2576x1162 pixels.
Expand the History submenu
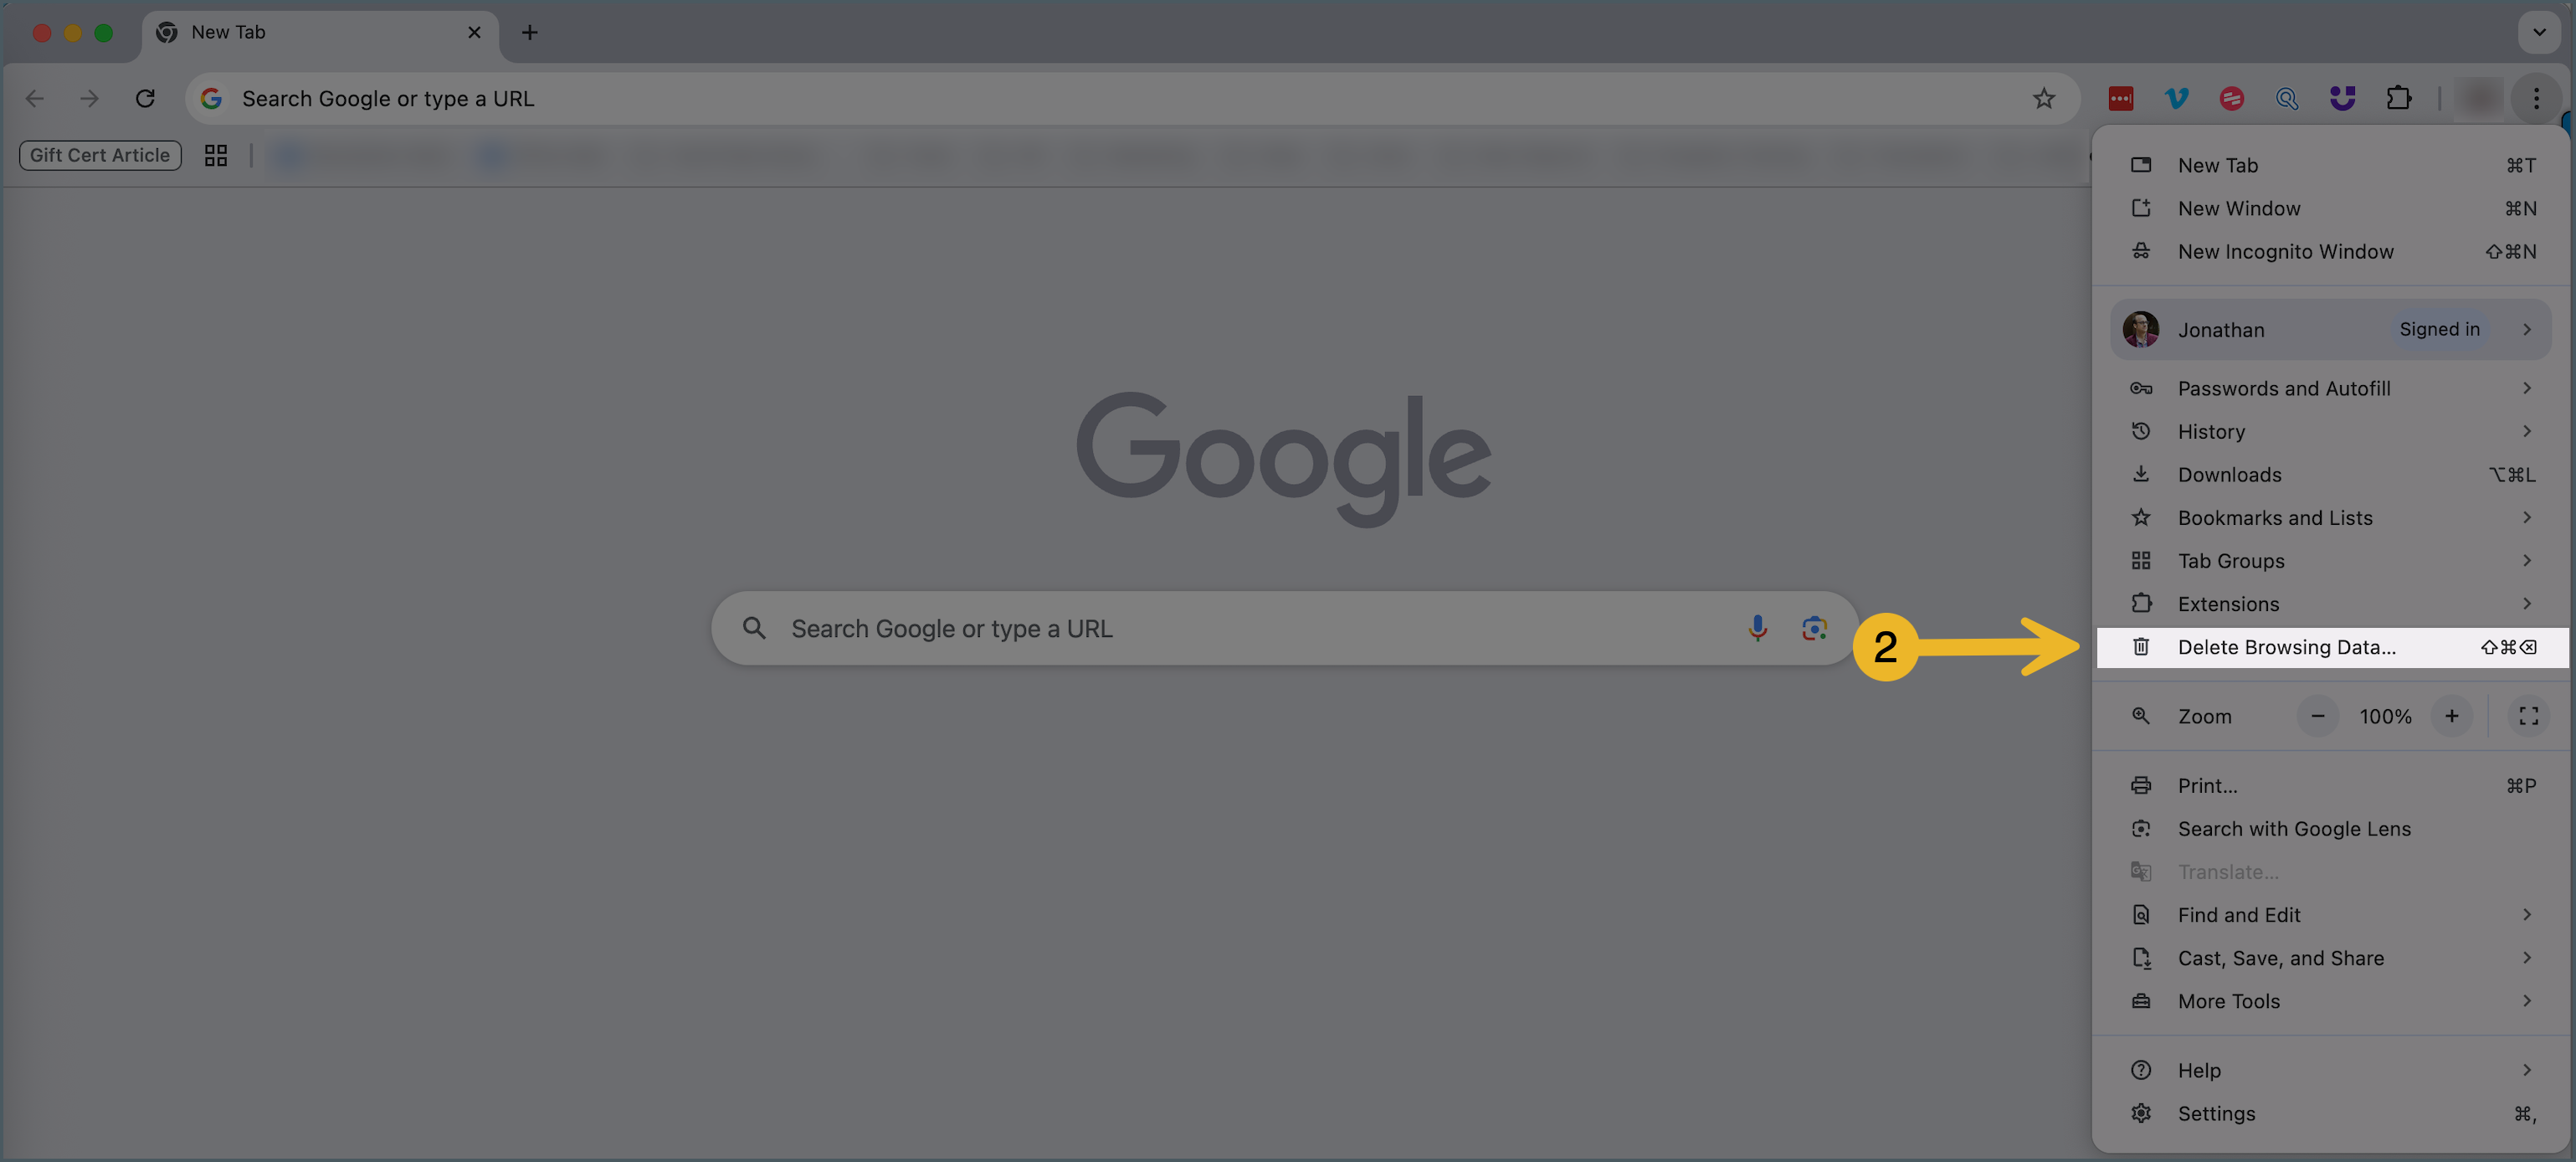click(2330, 431)
